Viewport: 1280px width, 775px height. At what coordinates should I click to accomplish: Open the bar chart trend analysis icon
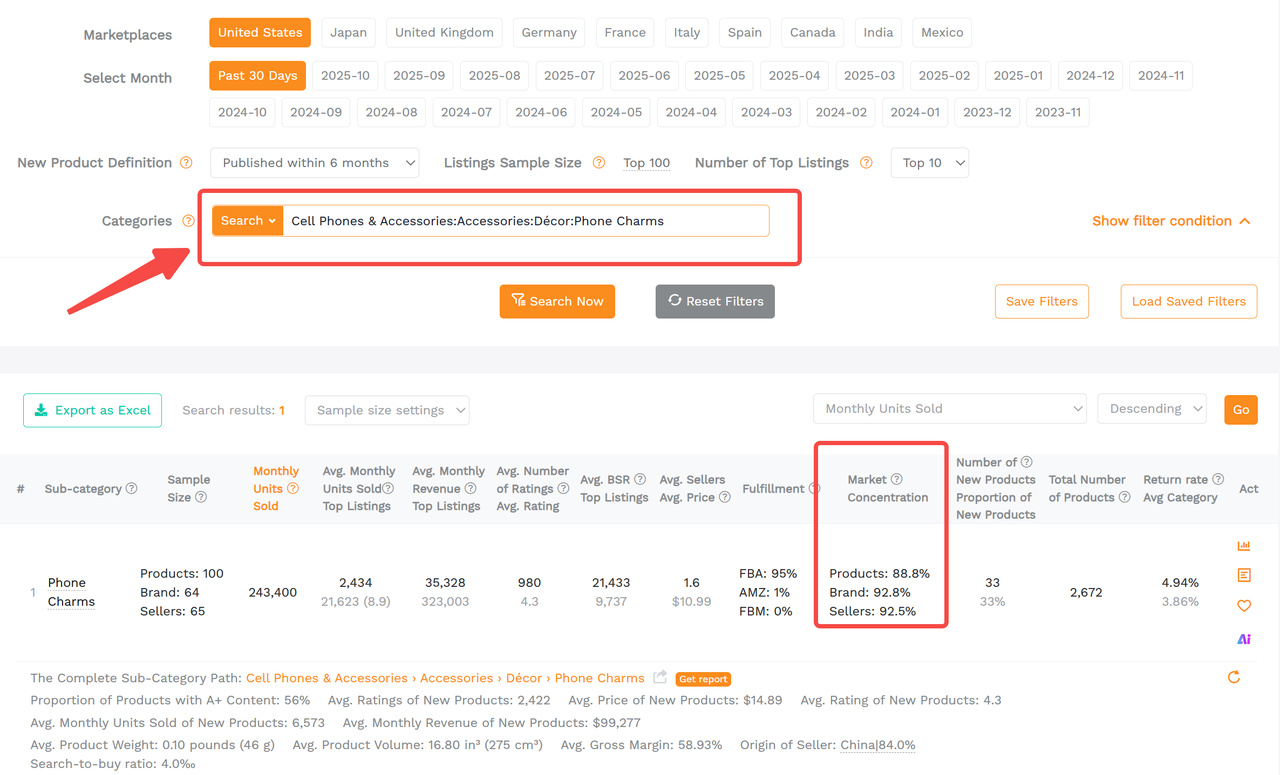pyautogui.click(x=1243, y=545)
